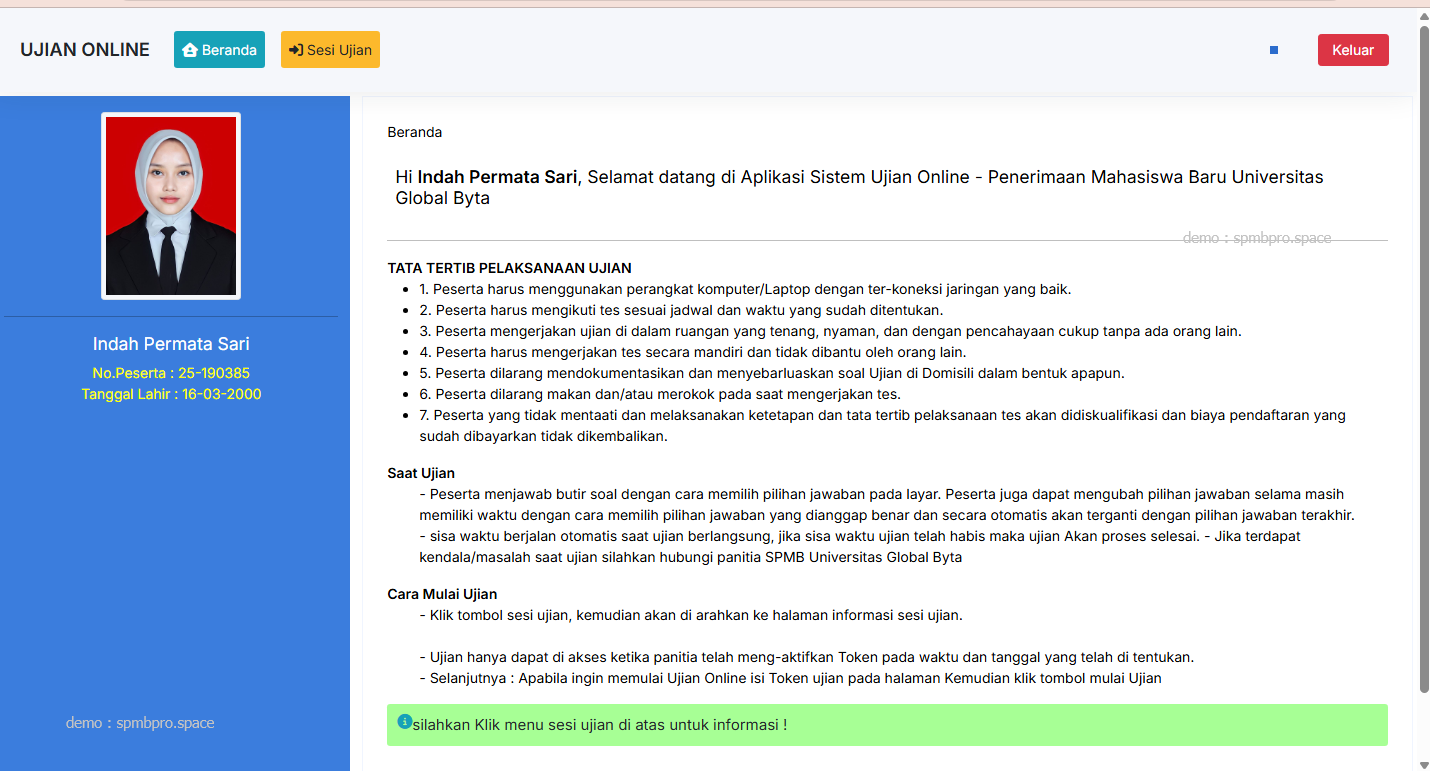Click the UJIAN ONLINE brand title

click(x=85, y=50)
